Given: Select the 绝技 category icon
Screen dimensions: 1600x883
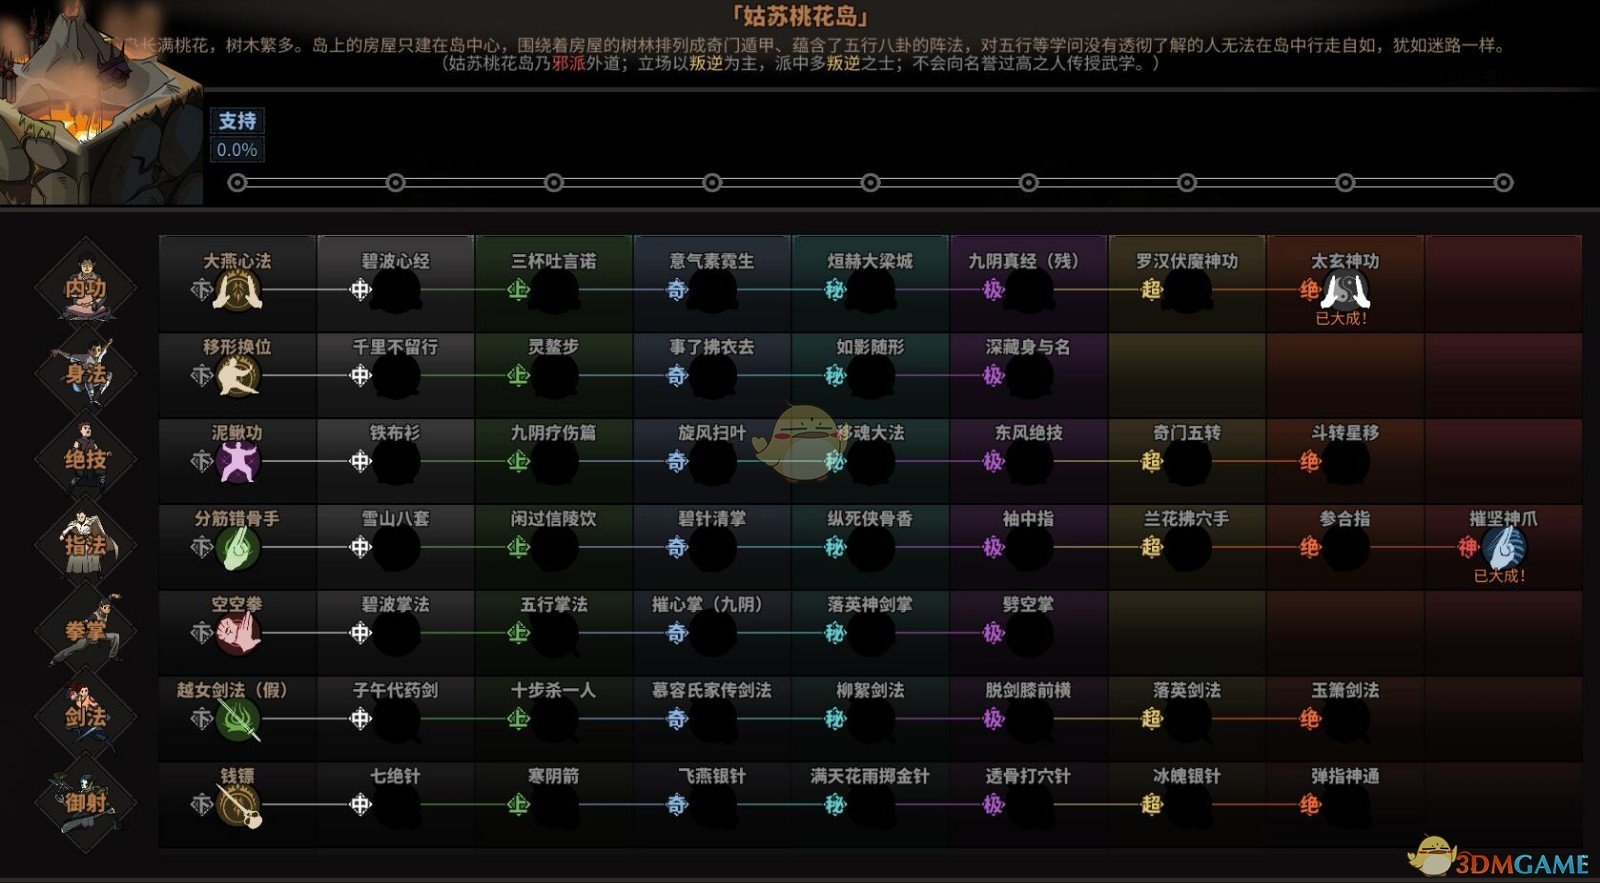Looking at the screenshot, I should point(86,458).
